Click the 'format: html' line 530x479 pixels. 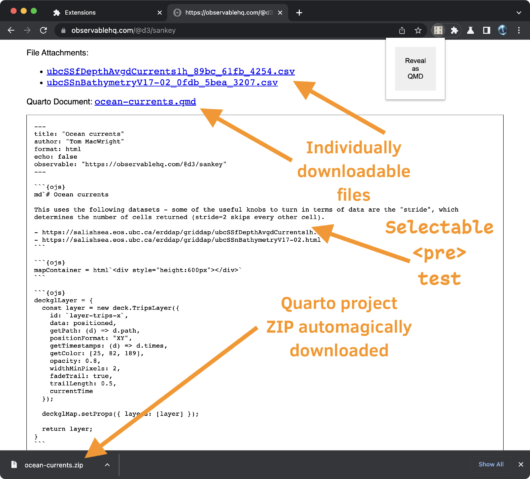coord(57,149)
